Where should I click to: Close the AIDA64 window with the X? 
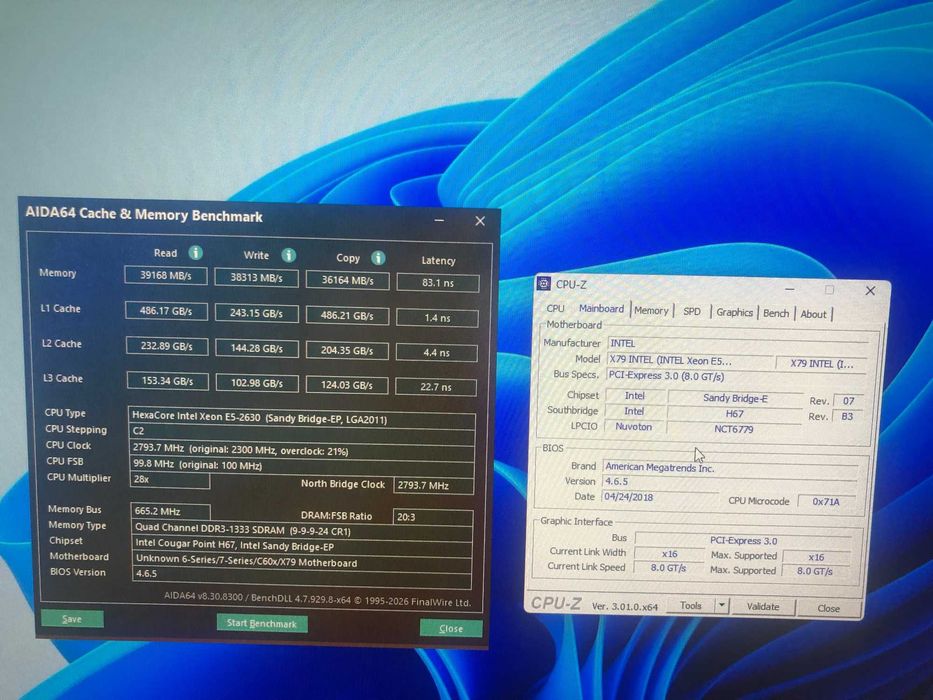(x=480, y=221)
